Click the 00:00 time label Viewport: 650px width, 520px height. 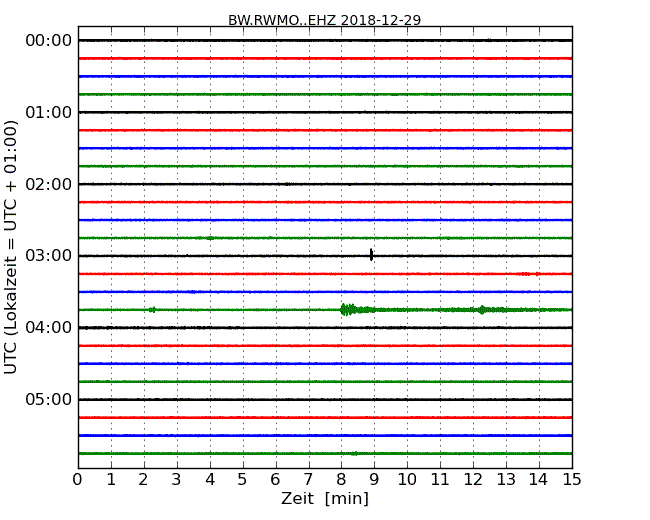click(x=49, y=41)
